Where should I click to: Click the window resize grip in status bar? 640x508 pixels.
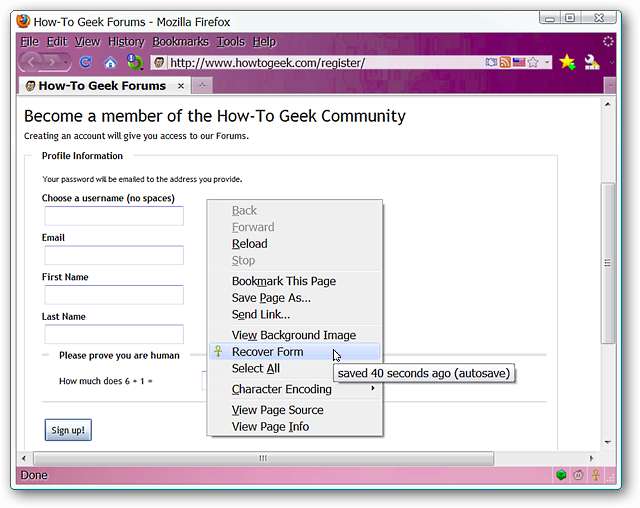click(611, 476)
